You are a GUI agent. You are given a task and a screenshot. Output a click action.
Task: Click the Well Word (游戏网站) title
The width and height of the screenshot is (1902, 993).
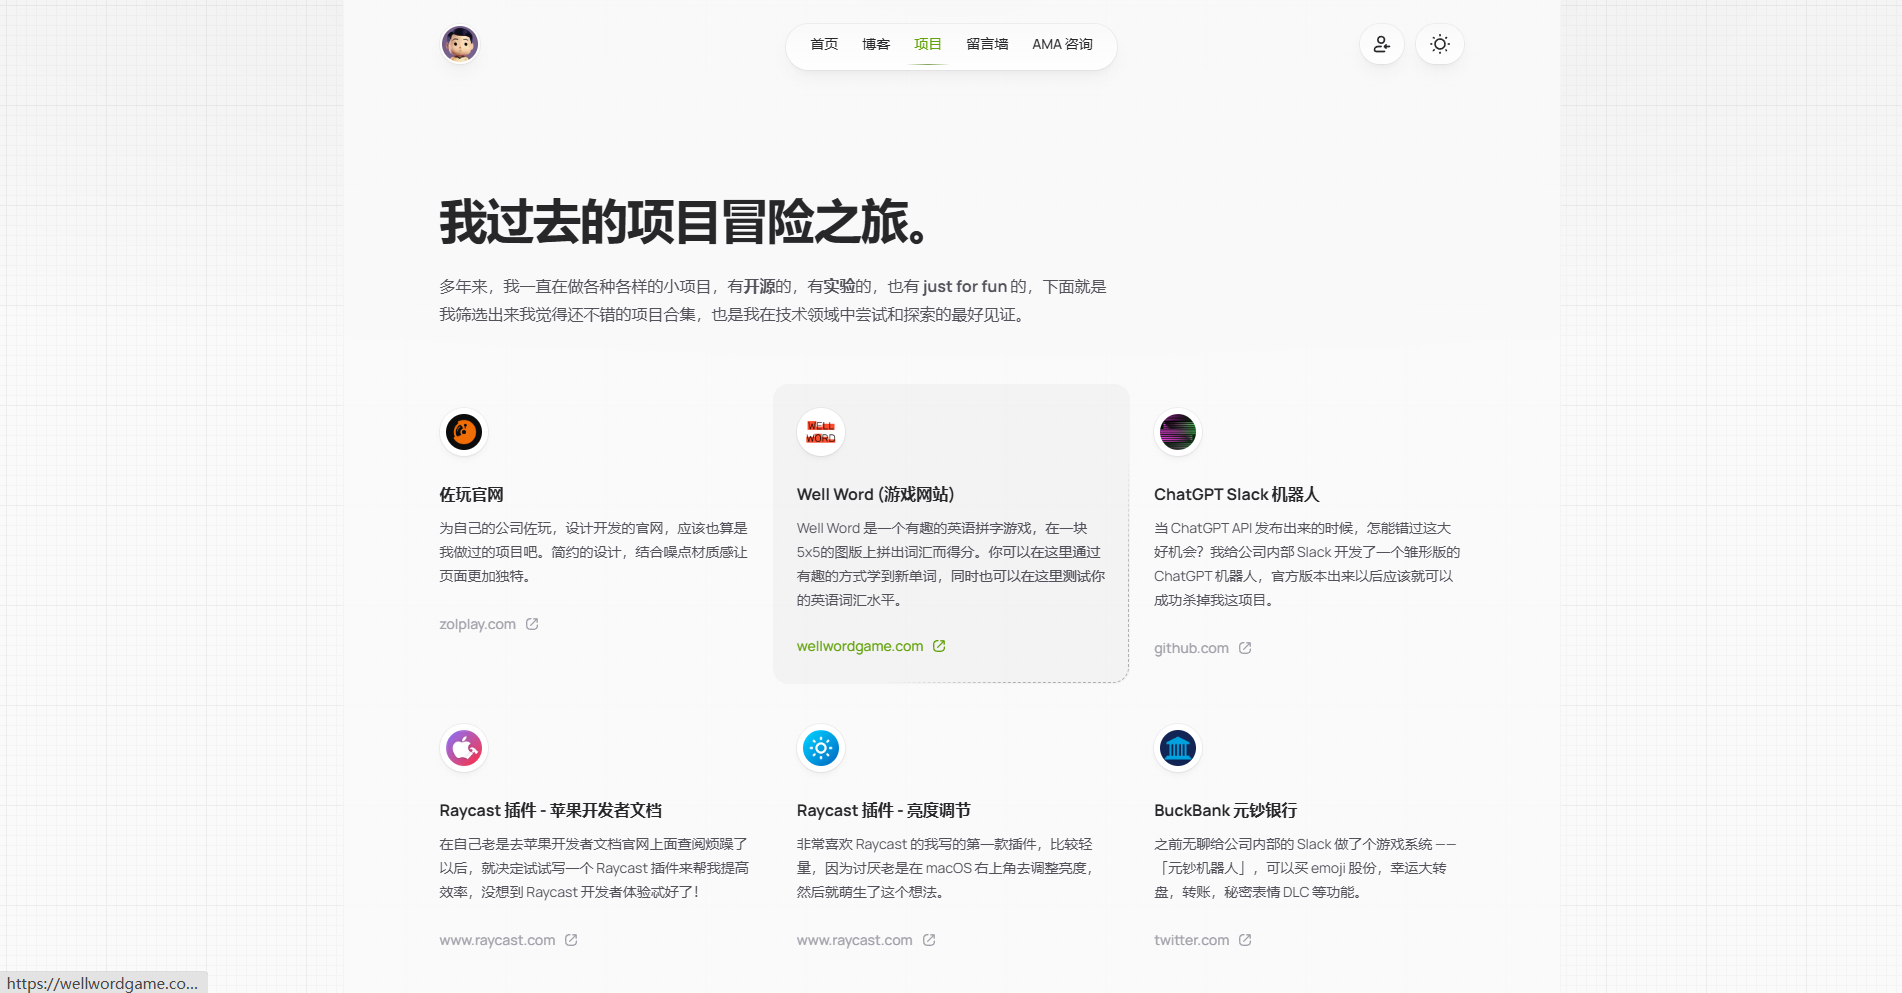(x=875, y=495)
